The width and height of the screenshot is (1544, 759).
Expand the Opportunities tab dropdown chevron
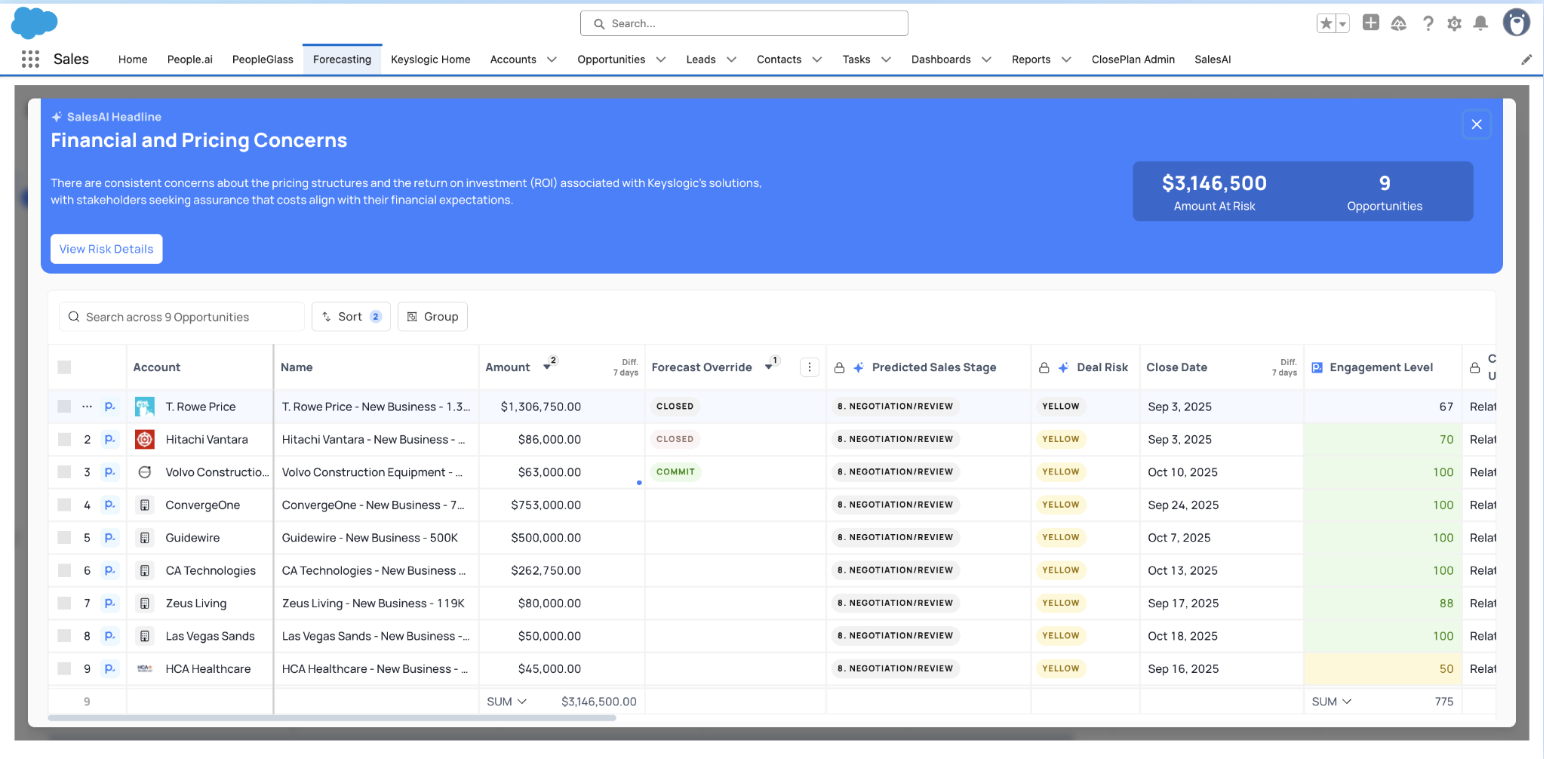pyautogui.click(x=660, y=60)
